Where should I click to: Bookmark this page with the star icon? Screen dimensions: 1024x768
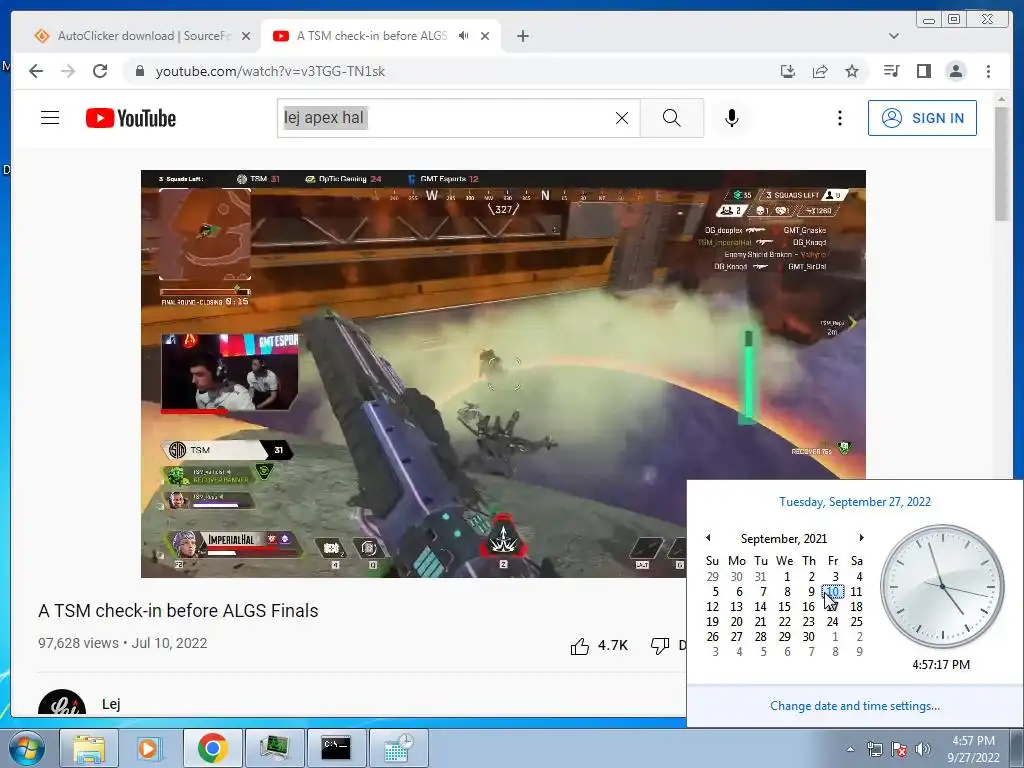point(852,71)
